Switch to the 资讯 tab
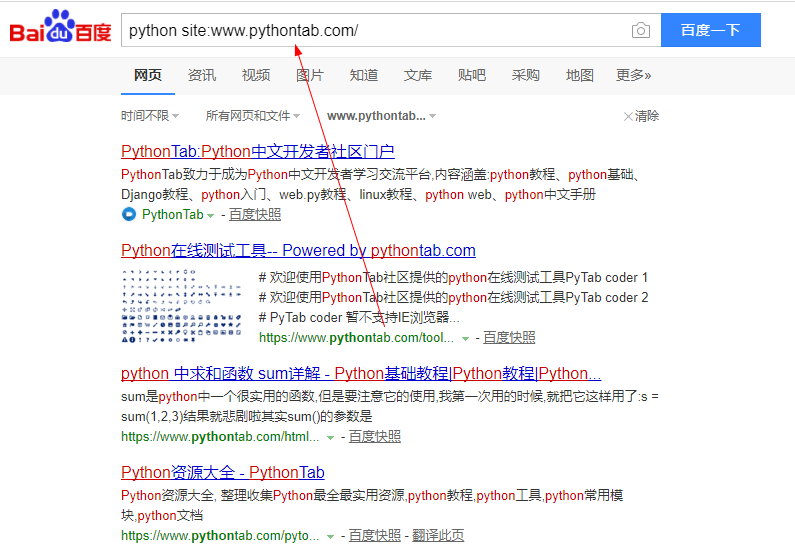 coord(202,76)
